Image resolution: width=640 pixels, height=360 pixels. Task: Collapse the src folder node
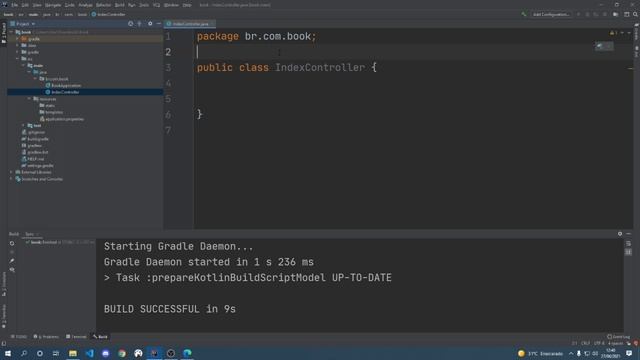(x=18, y=59)
